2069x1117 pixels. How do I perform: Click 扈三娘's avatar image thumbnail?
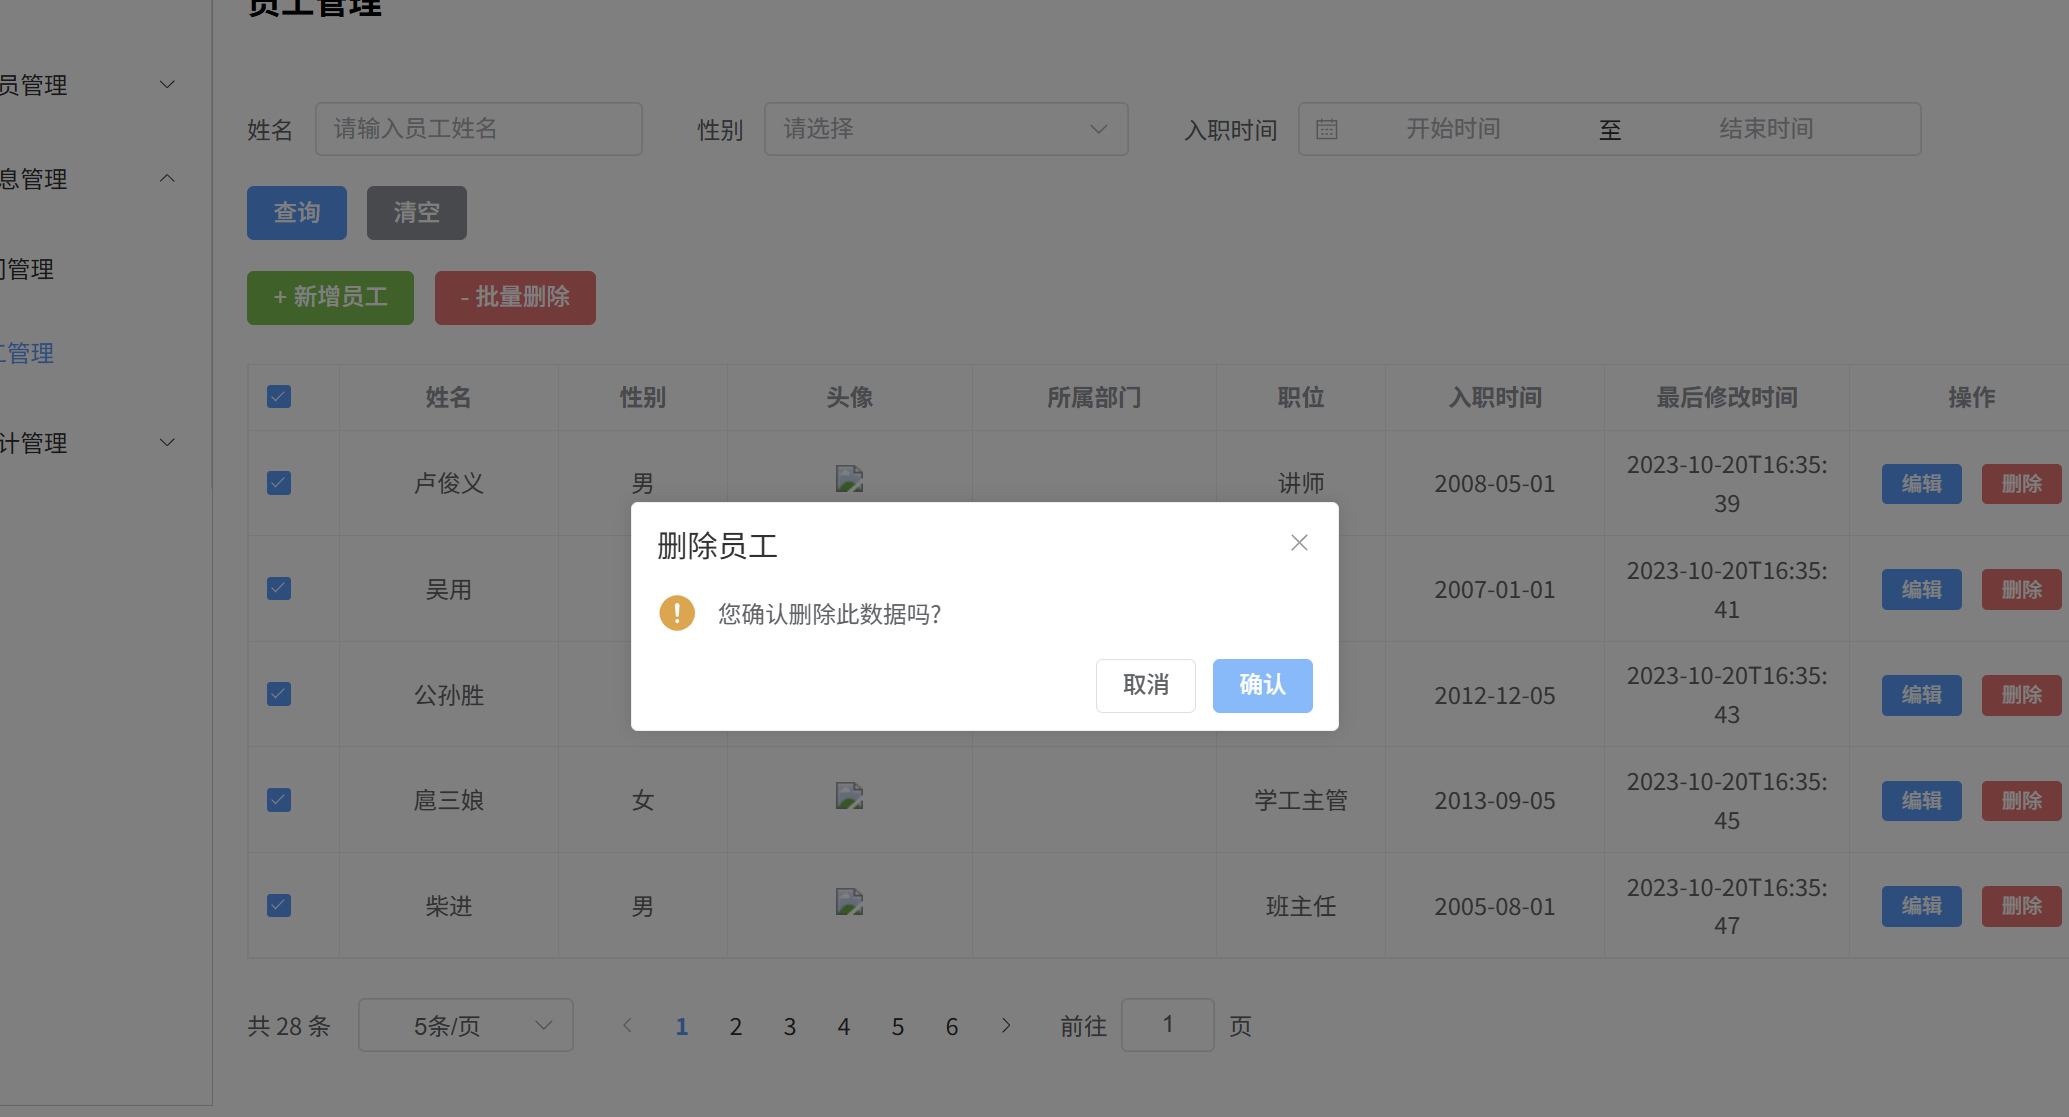[x=849, y=797]
